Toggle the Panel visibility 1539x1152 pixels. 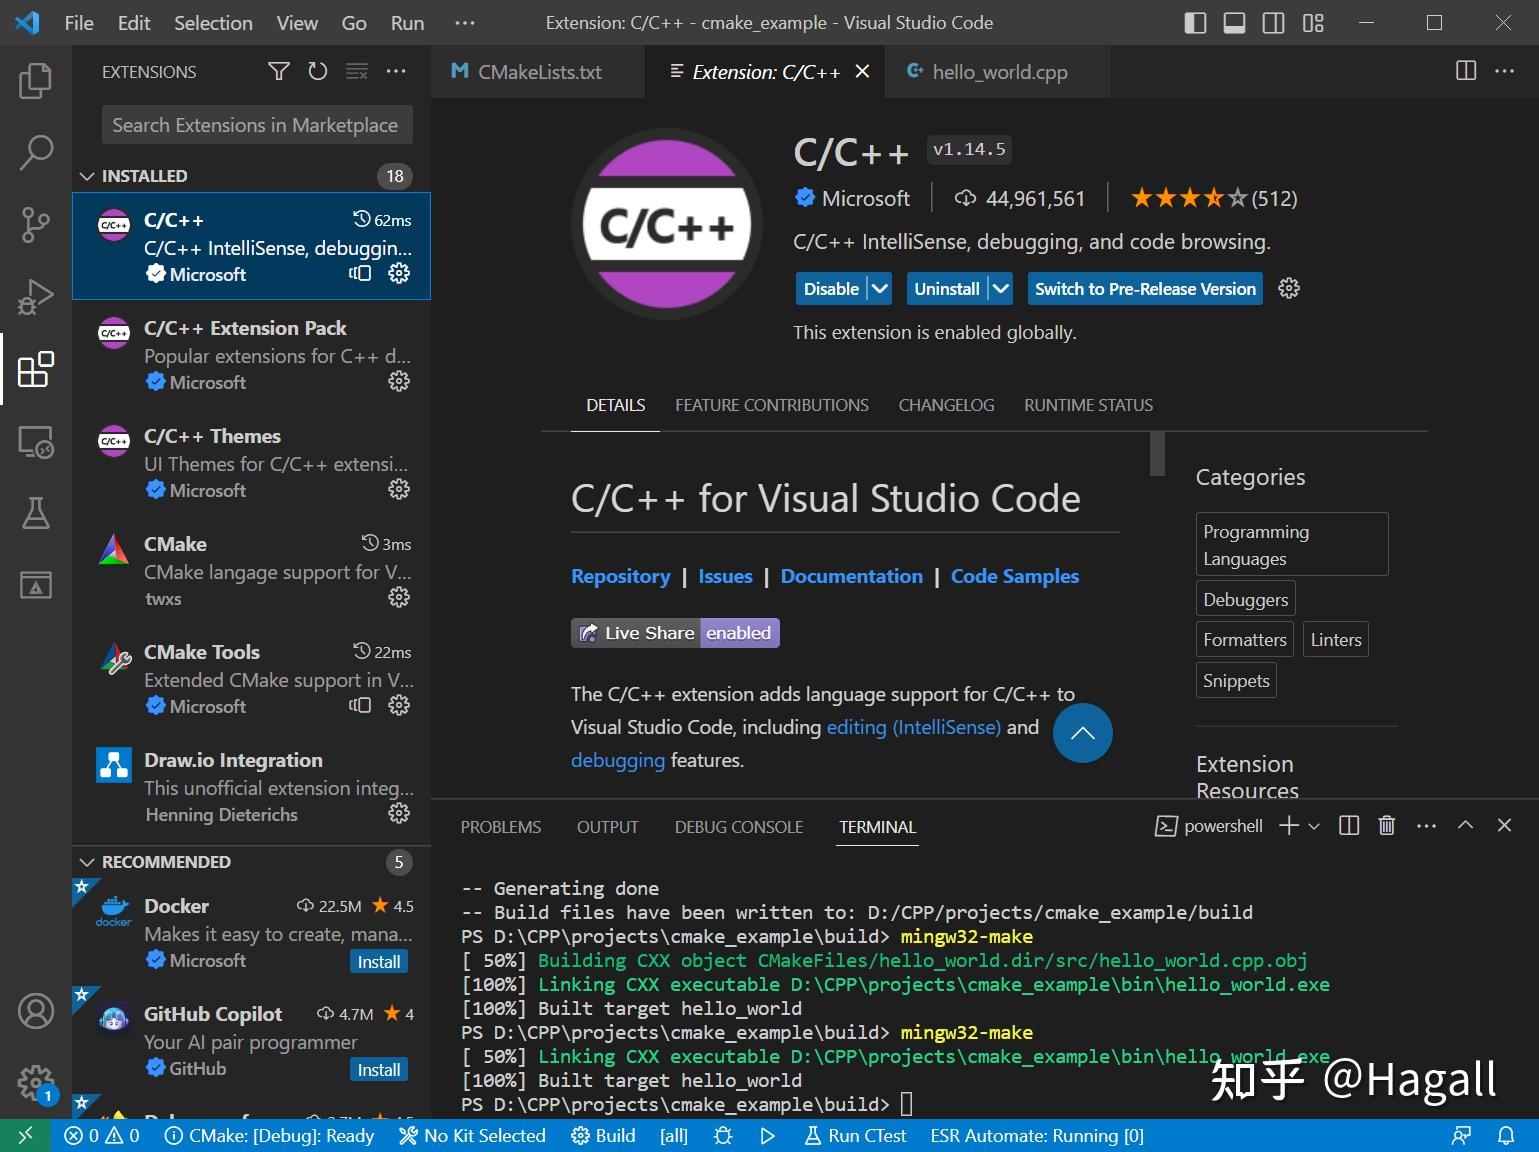click(x=1234, y=22)
